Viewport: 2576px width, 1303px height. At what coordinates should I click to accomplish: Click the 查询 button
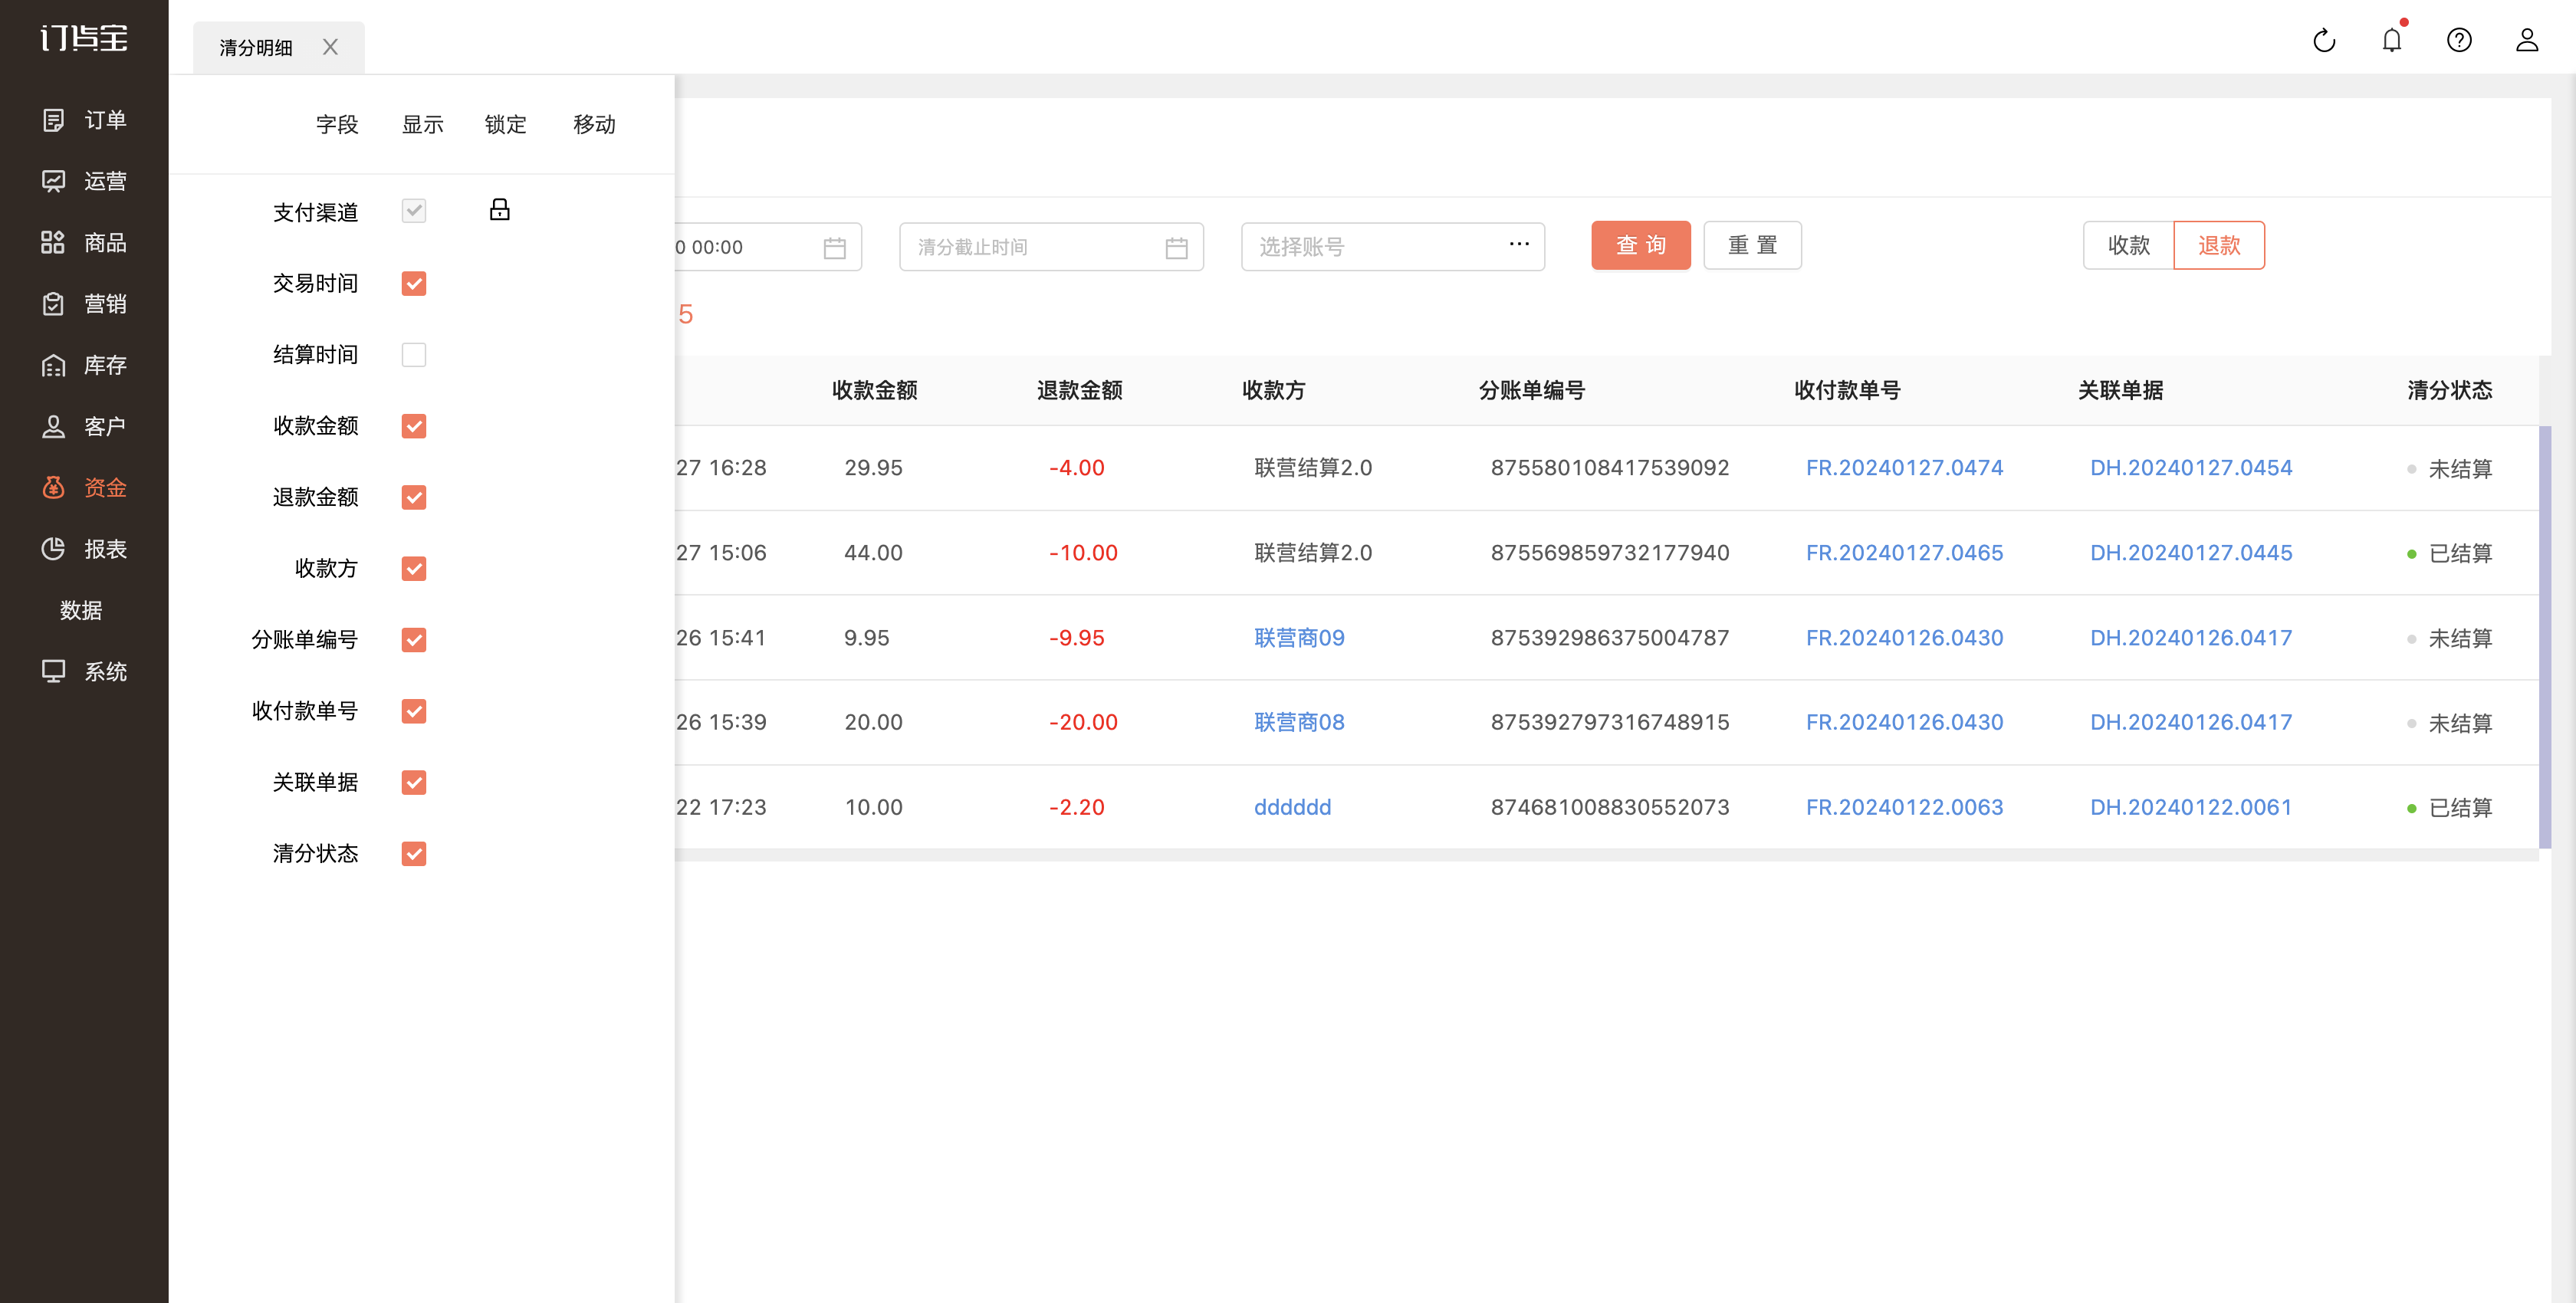tap(1641, 245)
